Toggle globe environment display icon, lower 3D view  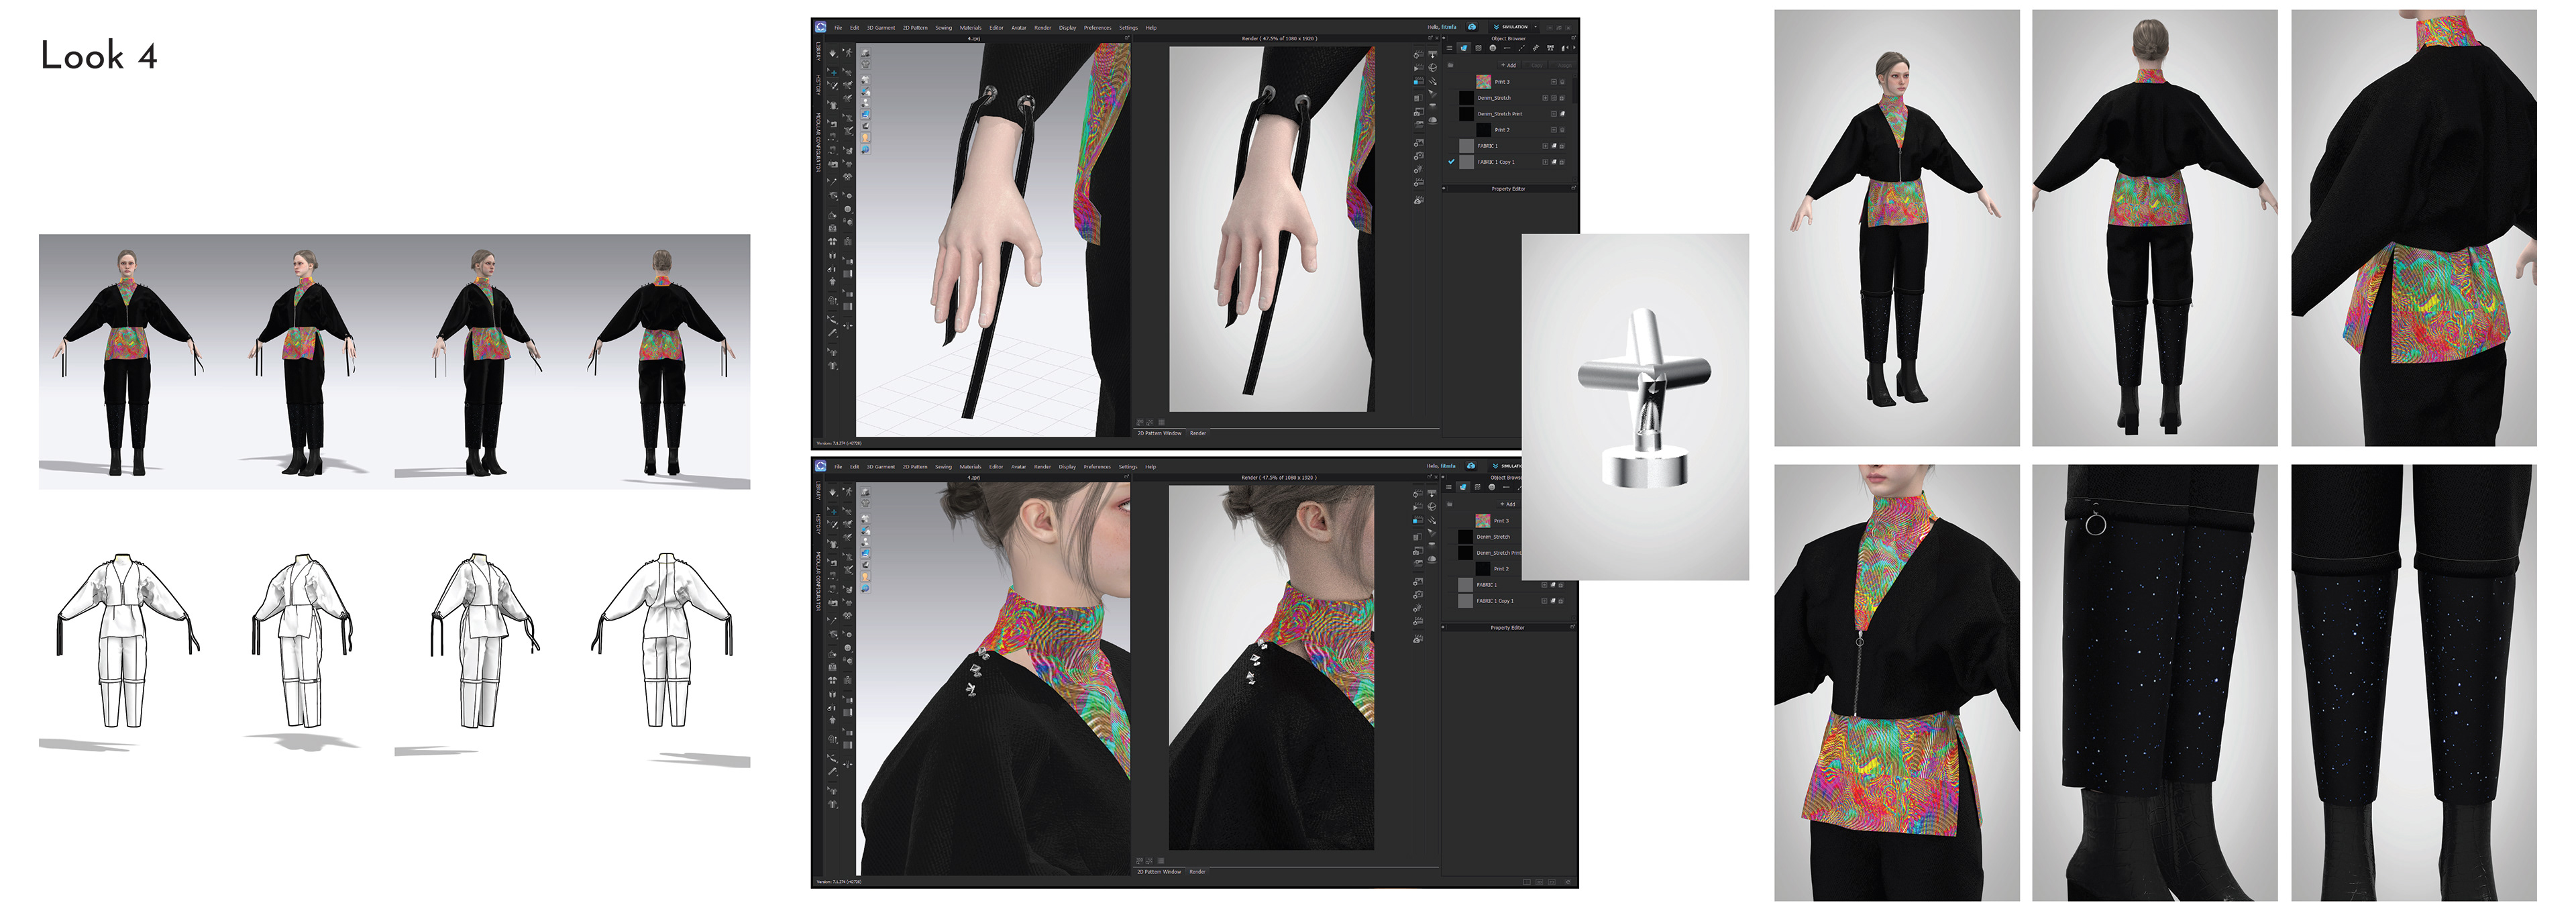[866, 588]
